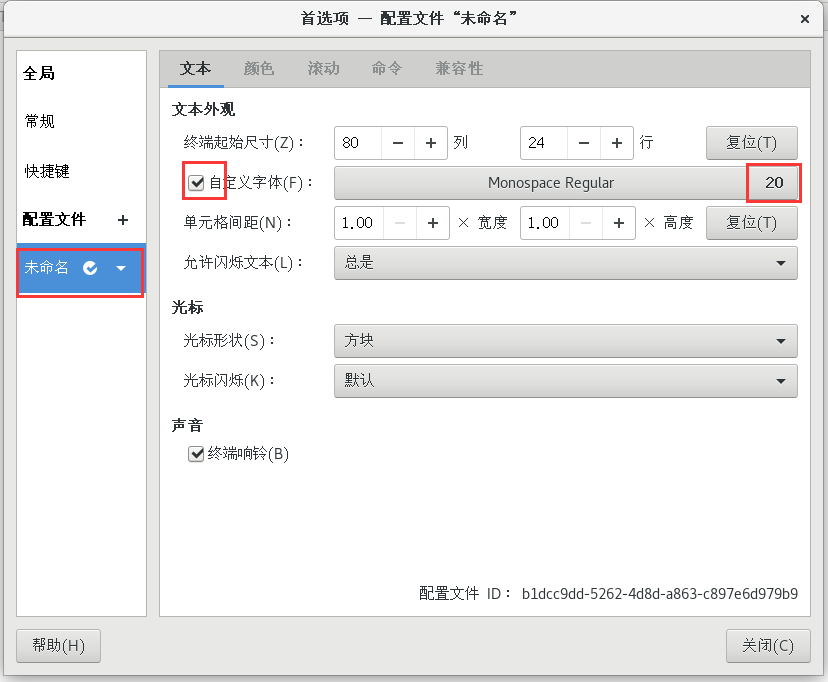Image resolution: width=828 pixels, height=682 pixels.
Task: Switch to the 文本 tab
Action: pyautogui.click(x=195, y=69)
